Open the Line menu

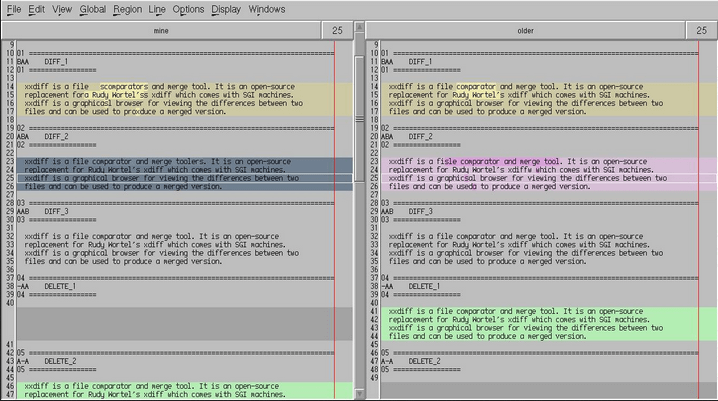pos(158,9)
